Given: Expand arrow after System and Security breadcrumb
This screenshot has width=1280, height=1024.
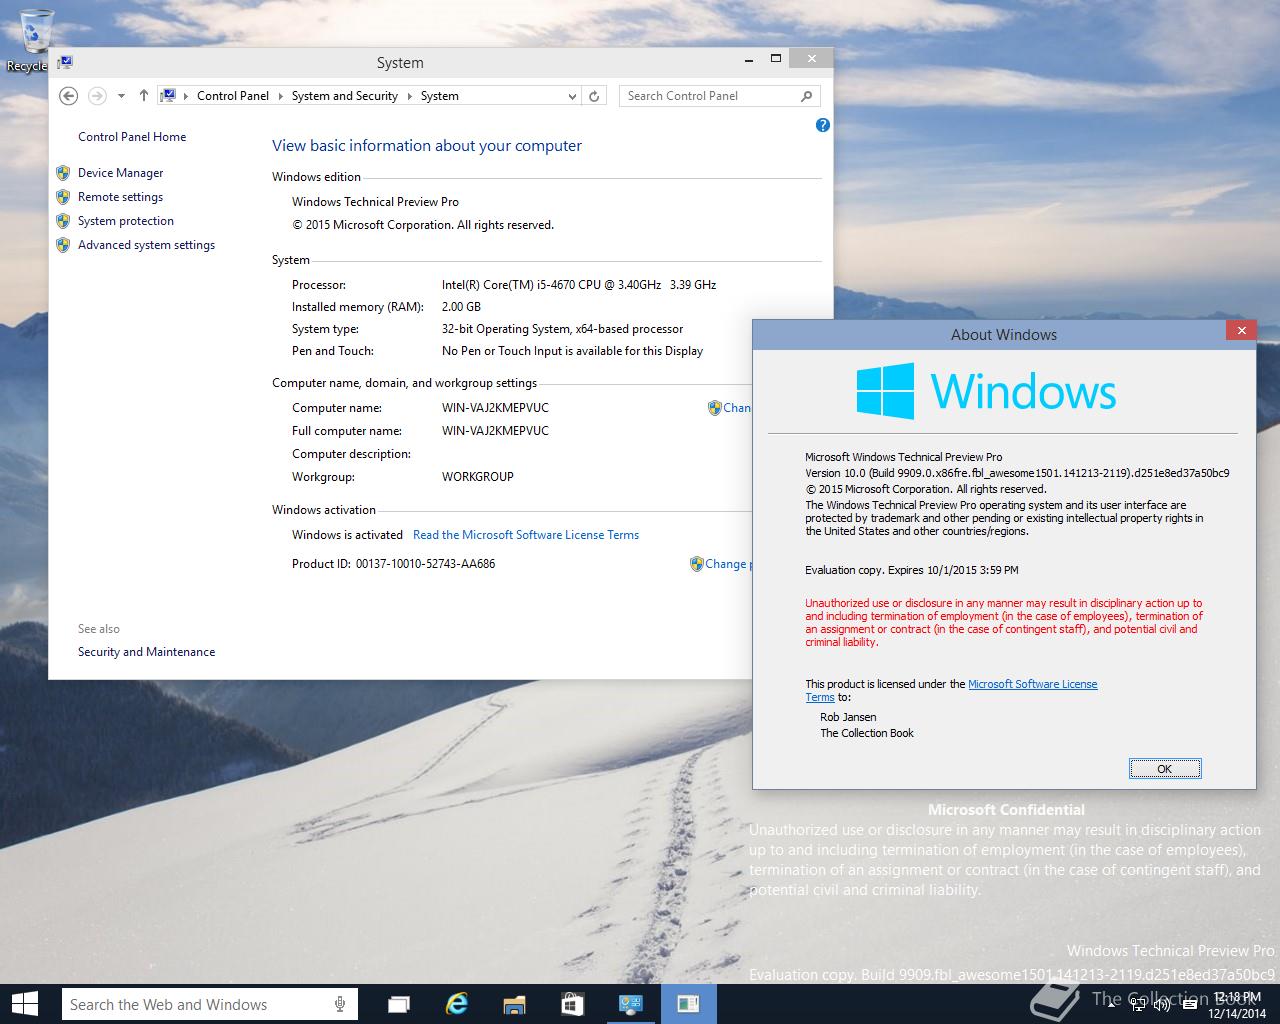Looking at the screenshot, I should 409,96.
